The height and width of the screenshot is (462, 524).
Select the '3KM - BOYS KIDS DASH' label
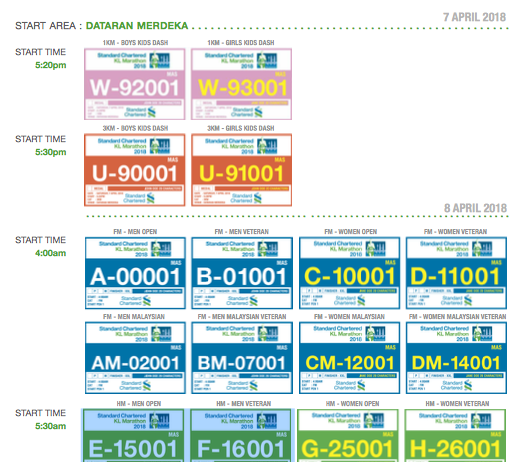(x=135, y=128)
